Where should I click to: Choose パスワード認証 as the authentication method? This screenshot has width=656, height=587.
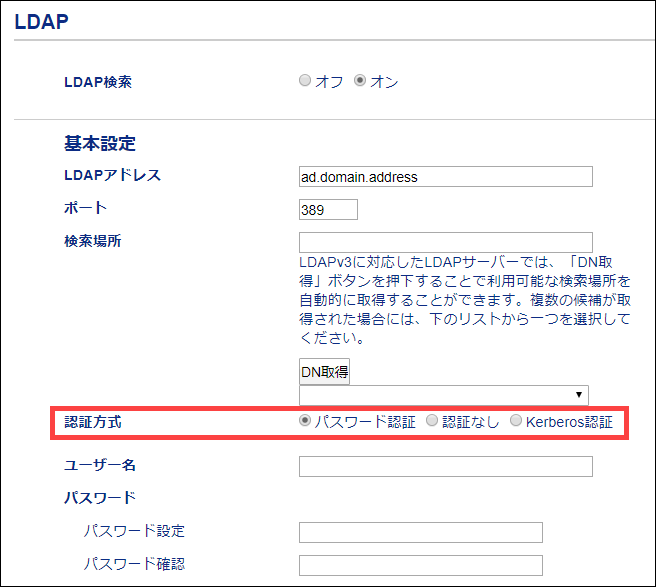click(305, 421)
